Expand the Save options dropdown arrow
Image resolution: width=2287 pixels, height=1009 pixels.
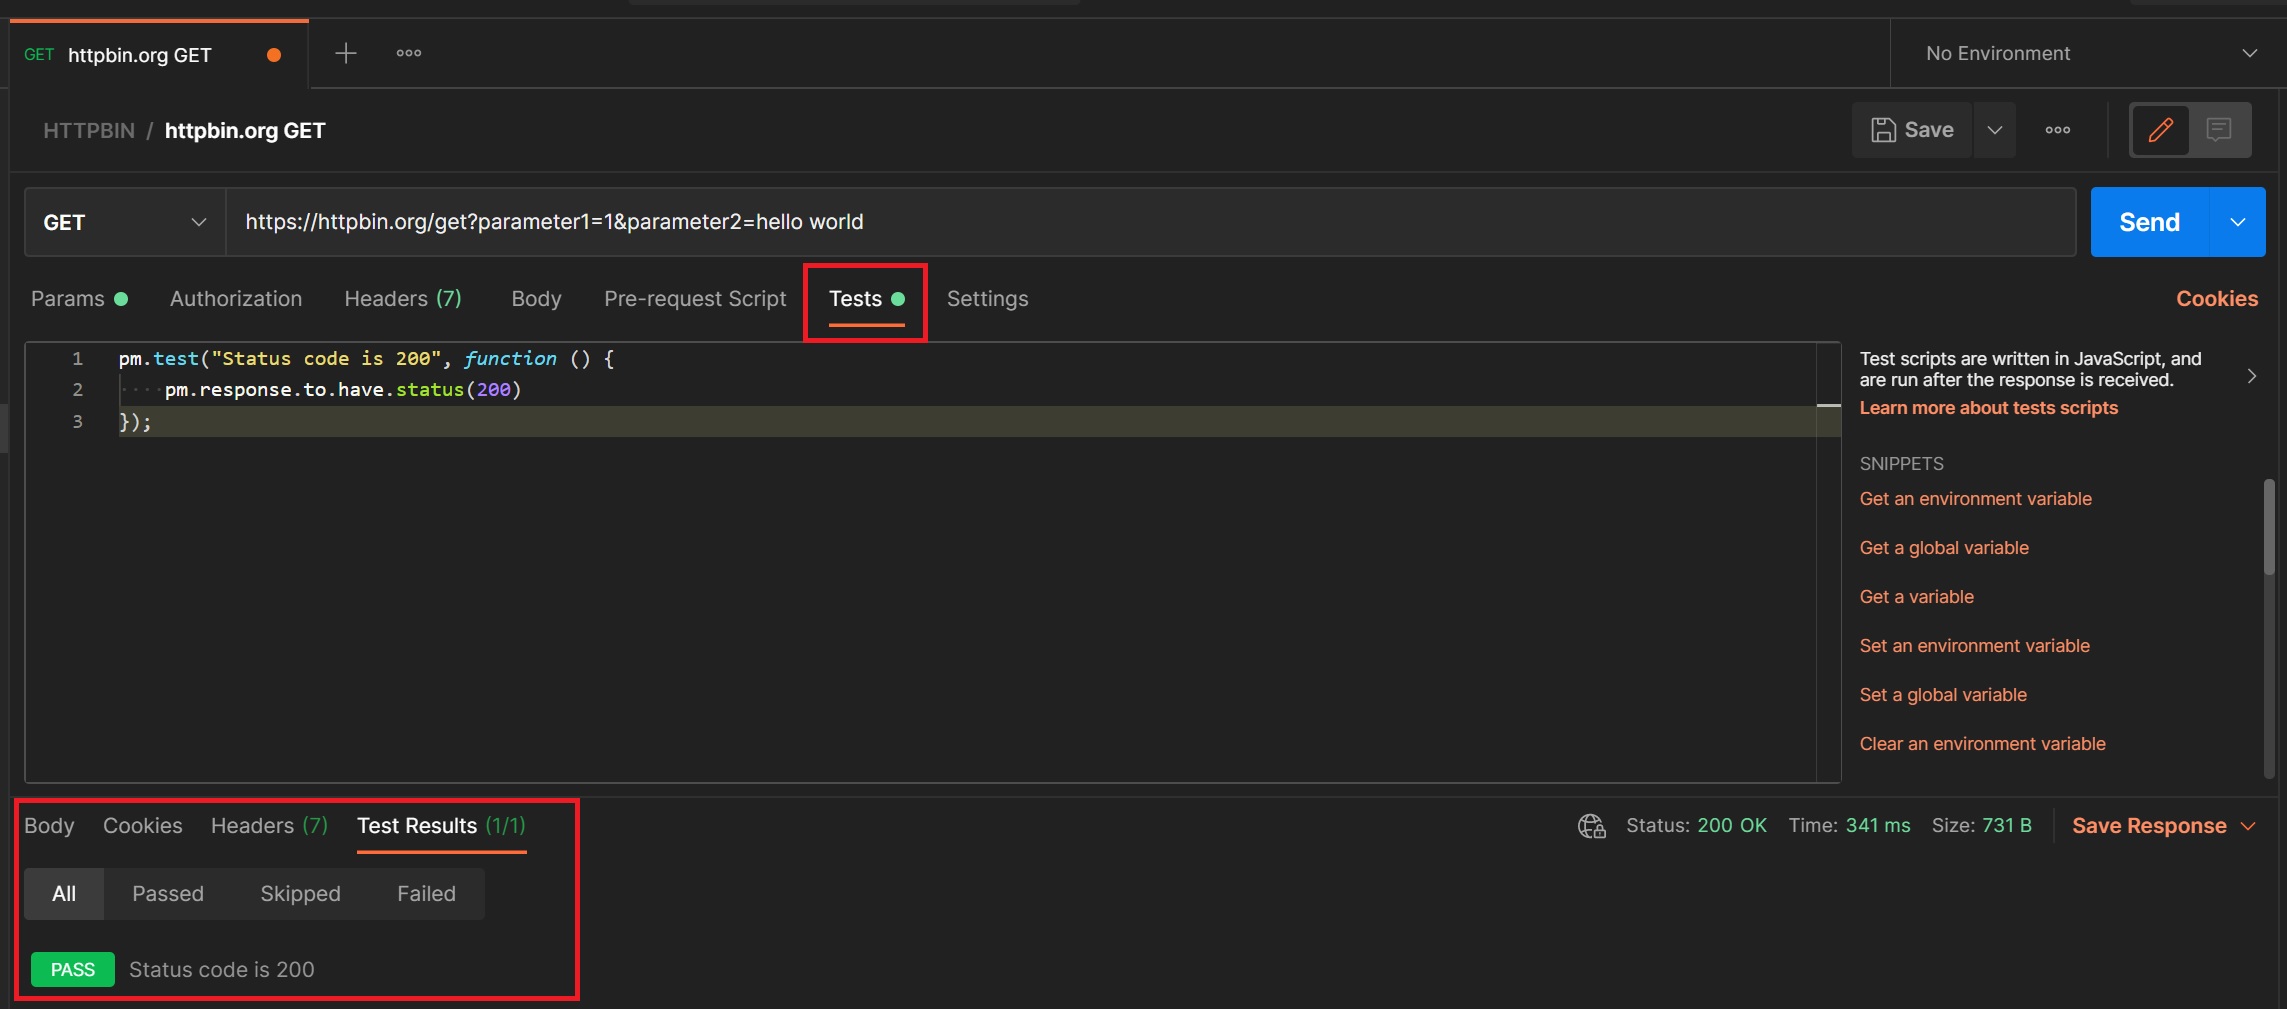point(1995,130)
